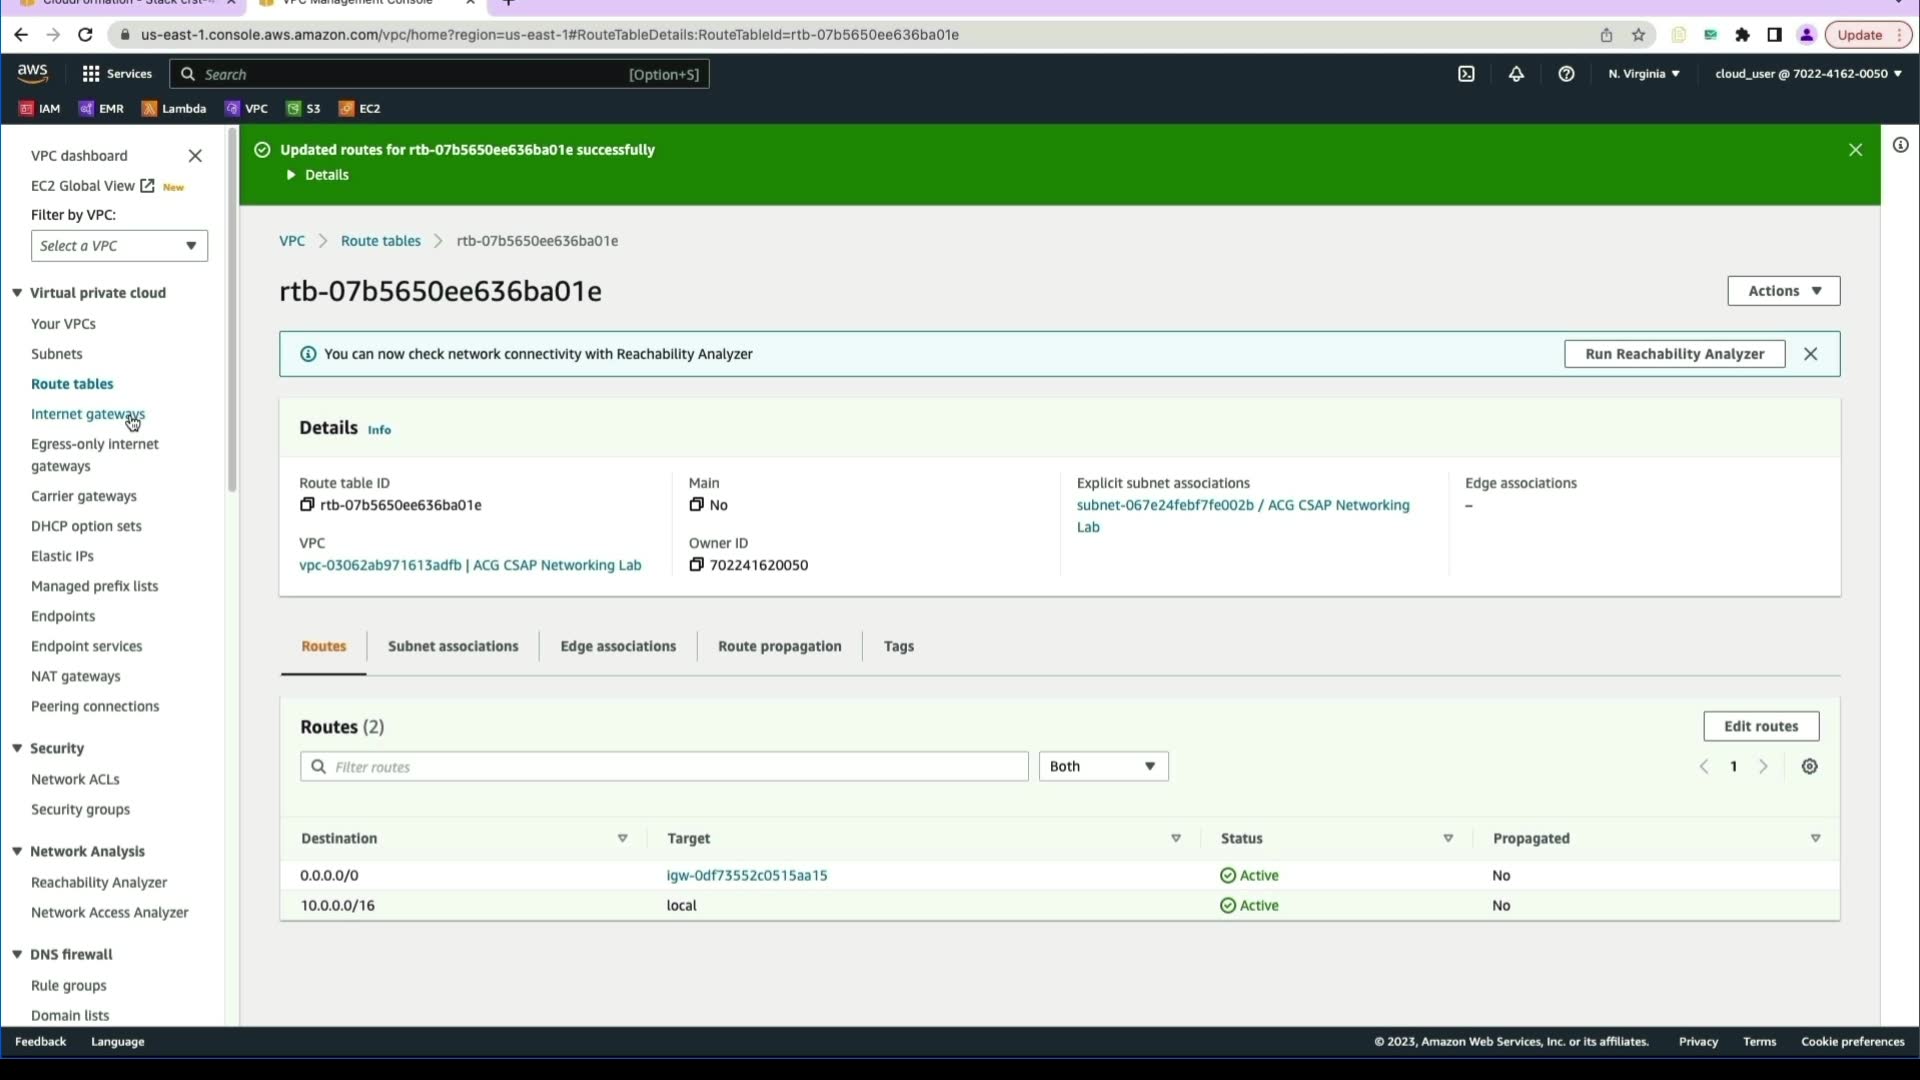Open the Both routes filter dropdown
This screenshot has height=1080, width=1920.
coord(1102,767)
